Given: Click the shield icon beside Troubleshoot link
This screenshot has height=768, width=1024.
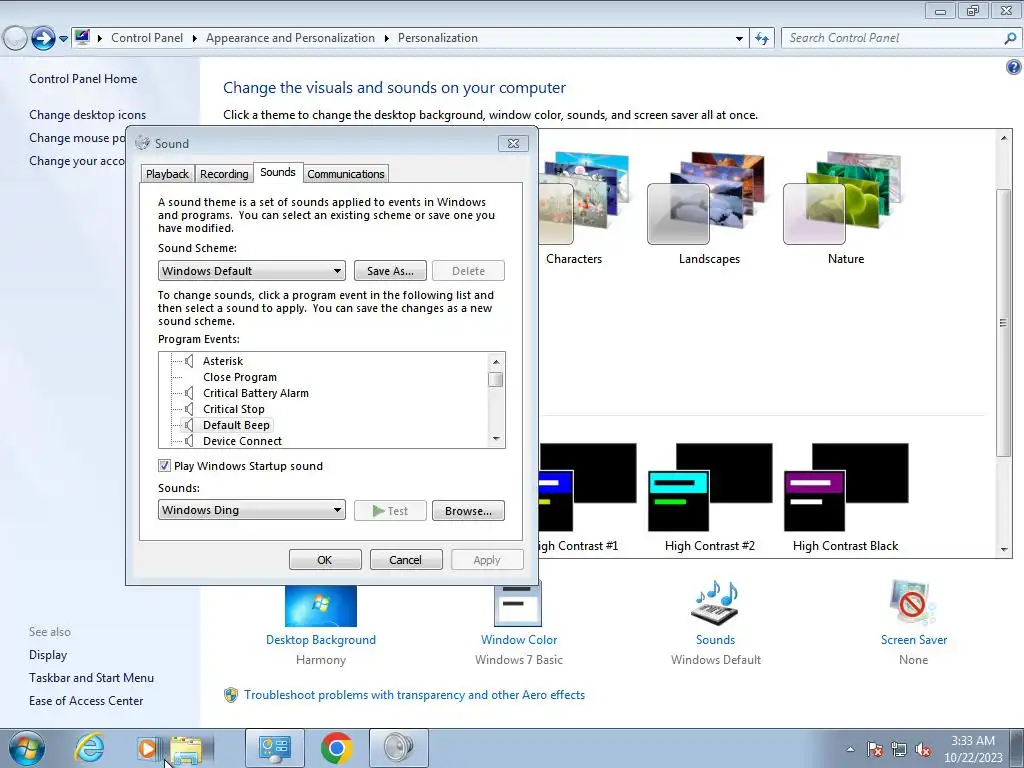Looking at the screenshot, I should (x=231, y=695).
